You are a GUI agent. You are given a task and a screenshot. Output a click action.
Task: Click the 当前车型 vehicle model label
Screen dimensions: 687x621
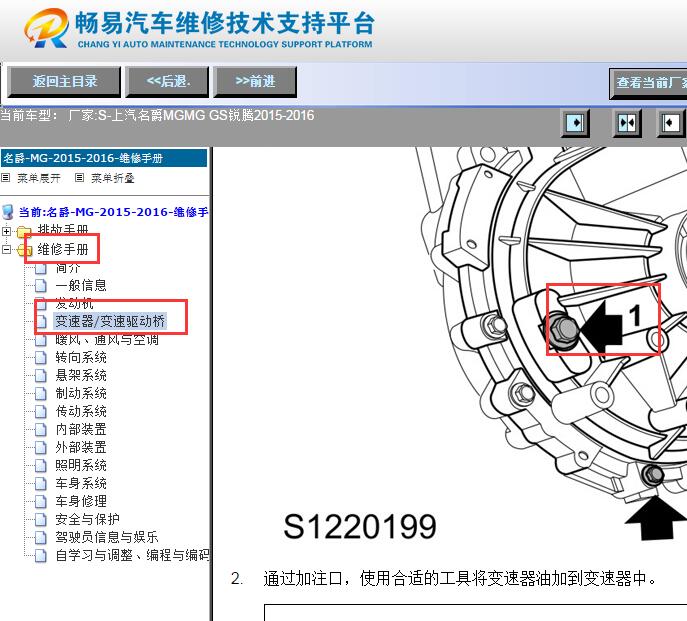[x=157, y=115]
